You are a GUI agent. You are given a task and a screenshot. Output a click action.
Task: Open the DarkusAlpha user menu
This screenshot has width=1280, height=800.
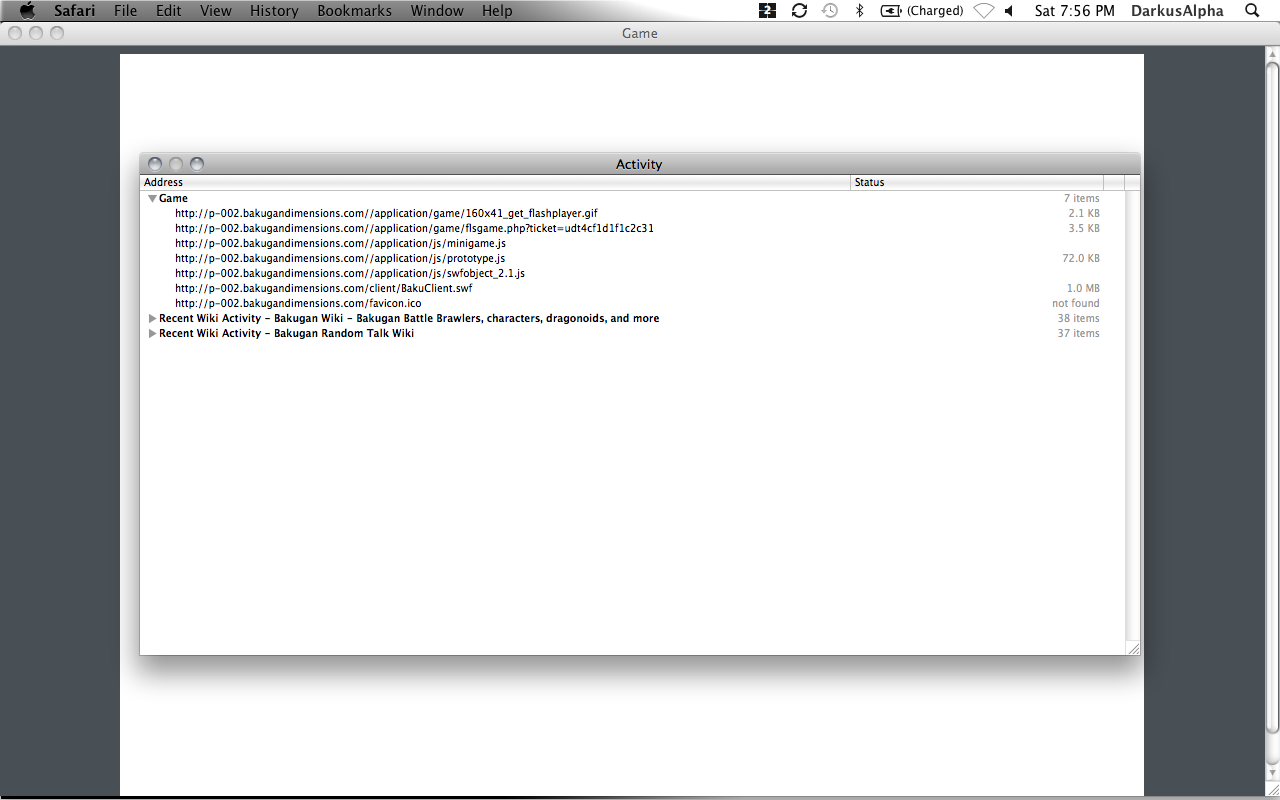coord(1176,11)
